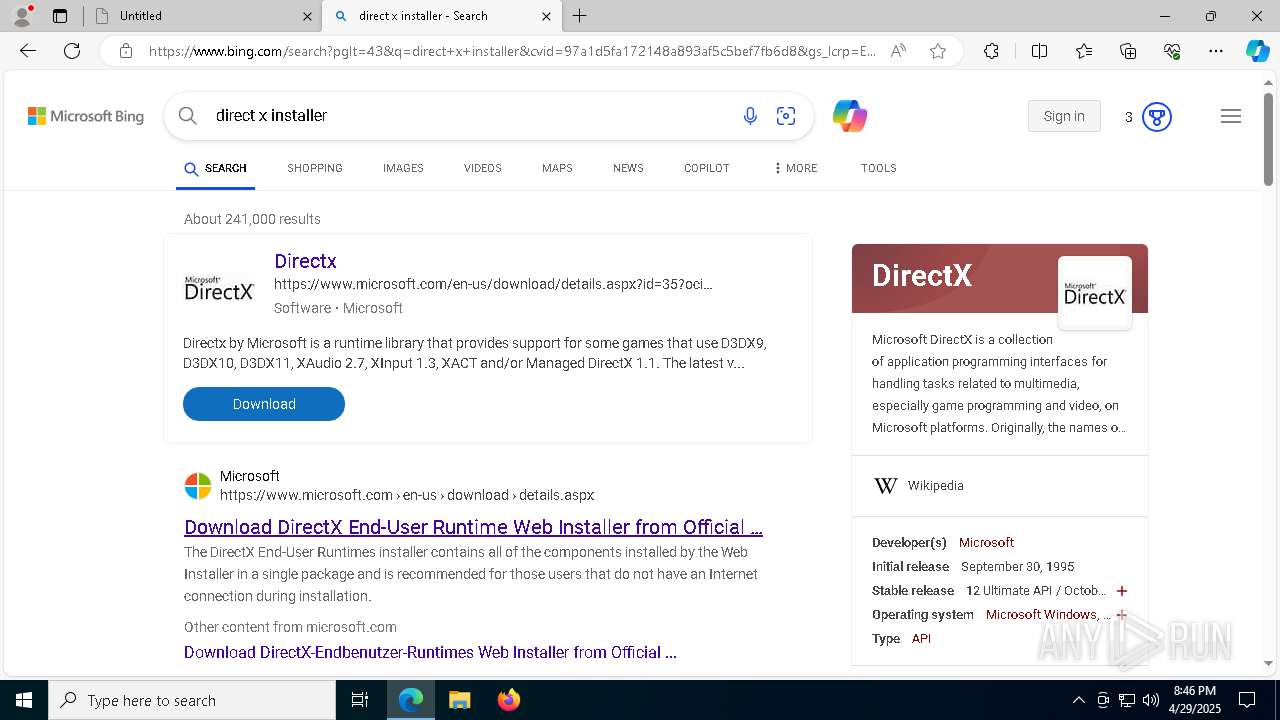Viewport: 1280px width, 720px height.
Task: Click the Sign in button
Action: tap(1064, 116)
